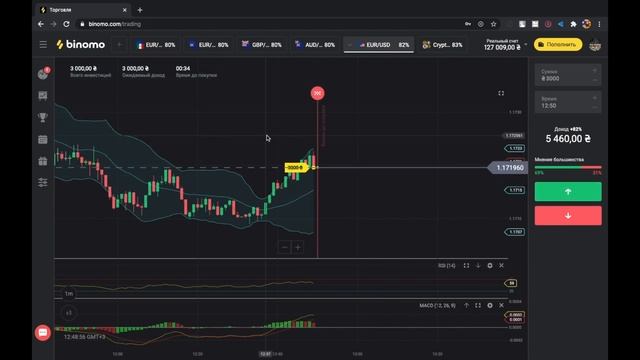Image resolution: width=640 pixels, height=360 pixels.
Task: Open the red support chat bubble
Action: (43, 333)
